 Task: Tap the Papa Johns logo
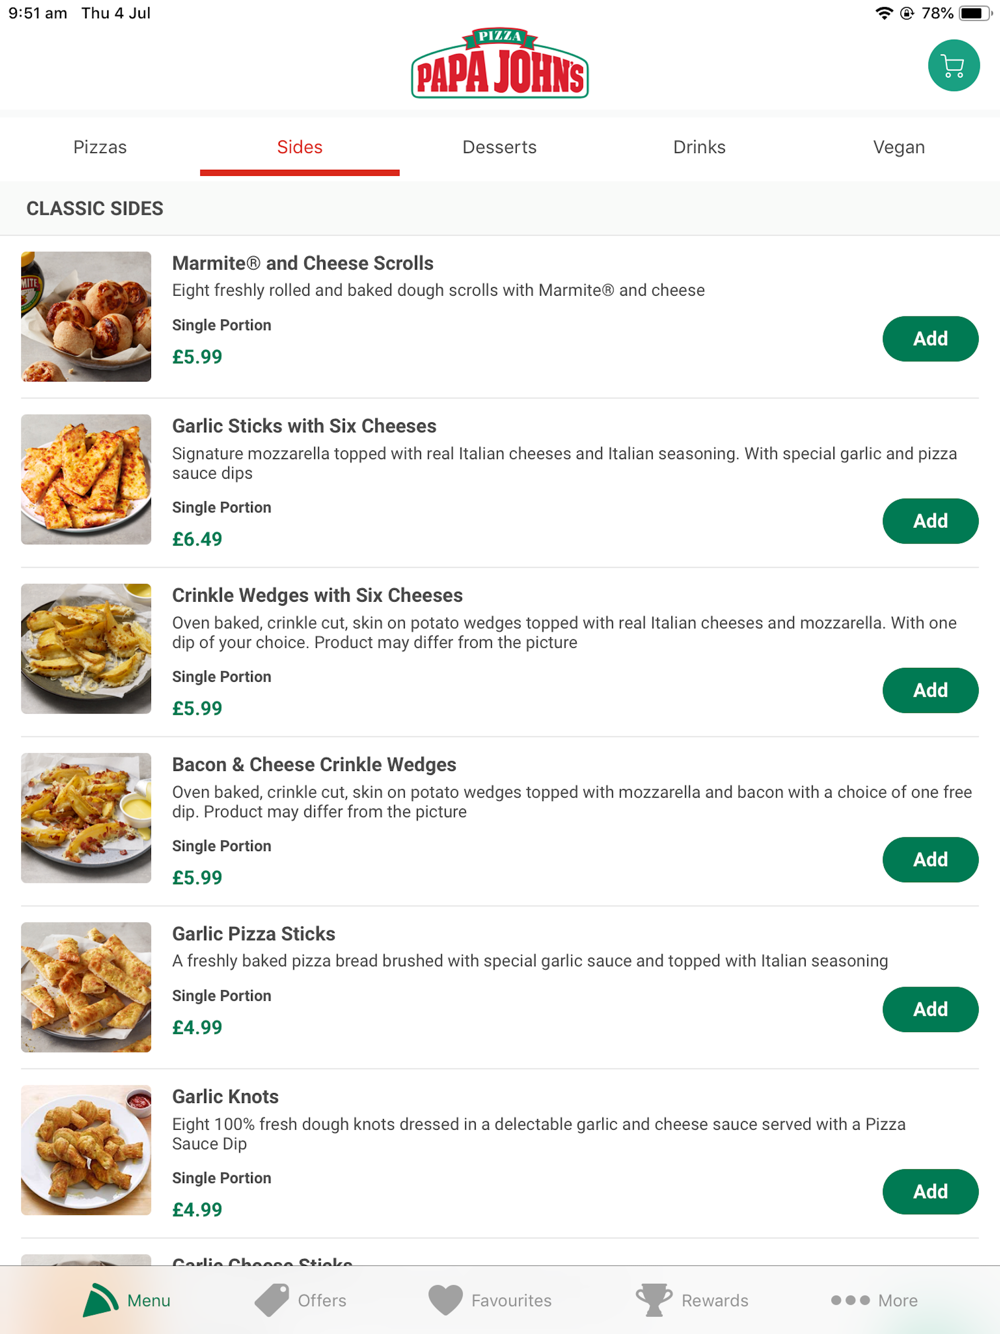[x=500, y=64]
